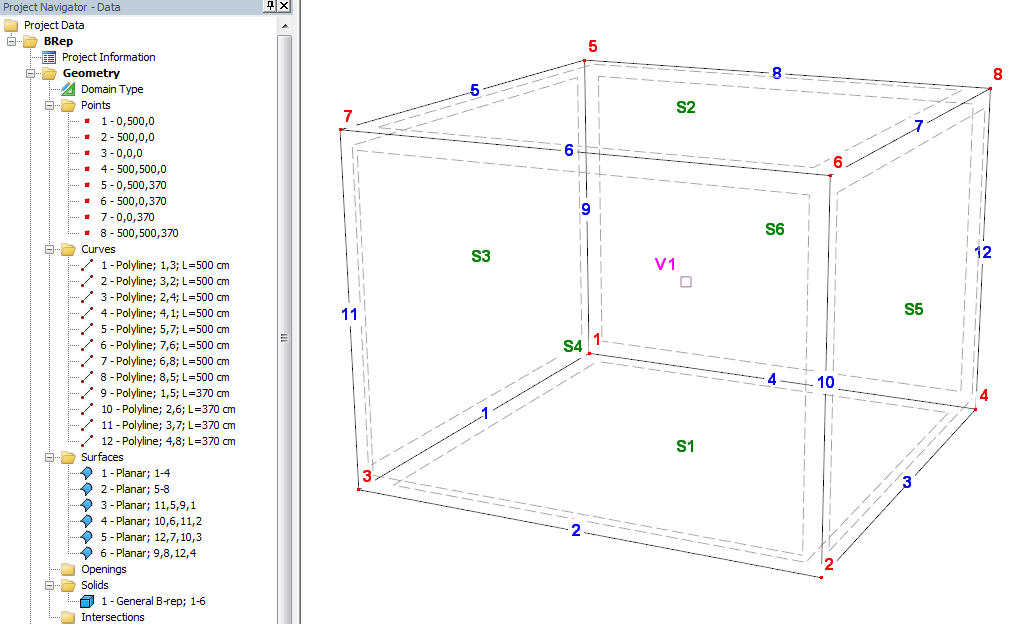1029x627 pixels.
Task: Collapse the Surfaces folder expander
Action: (49, 458)
